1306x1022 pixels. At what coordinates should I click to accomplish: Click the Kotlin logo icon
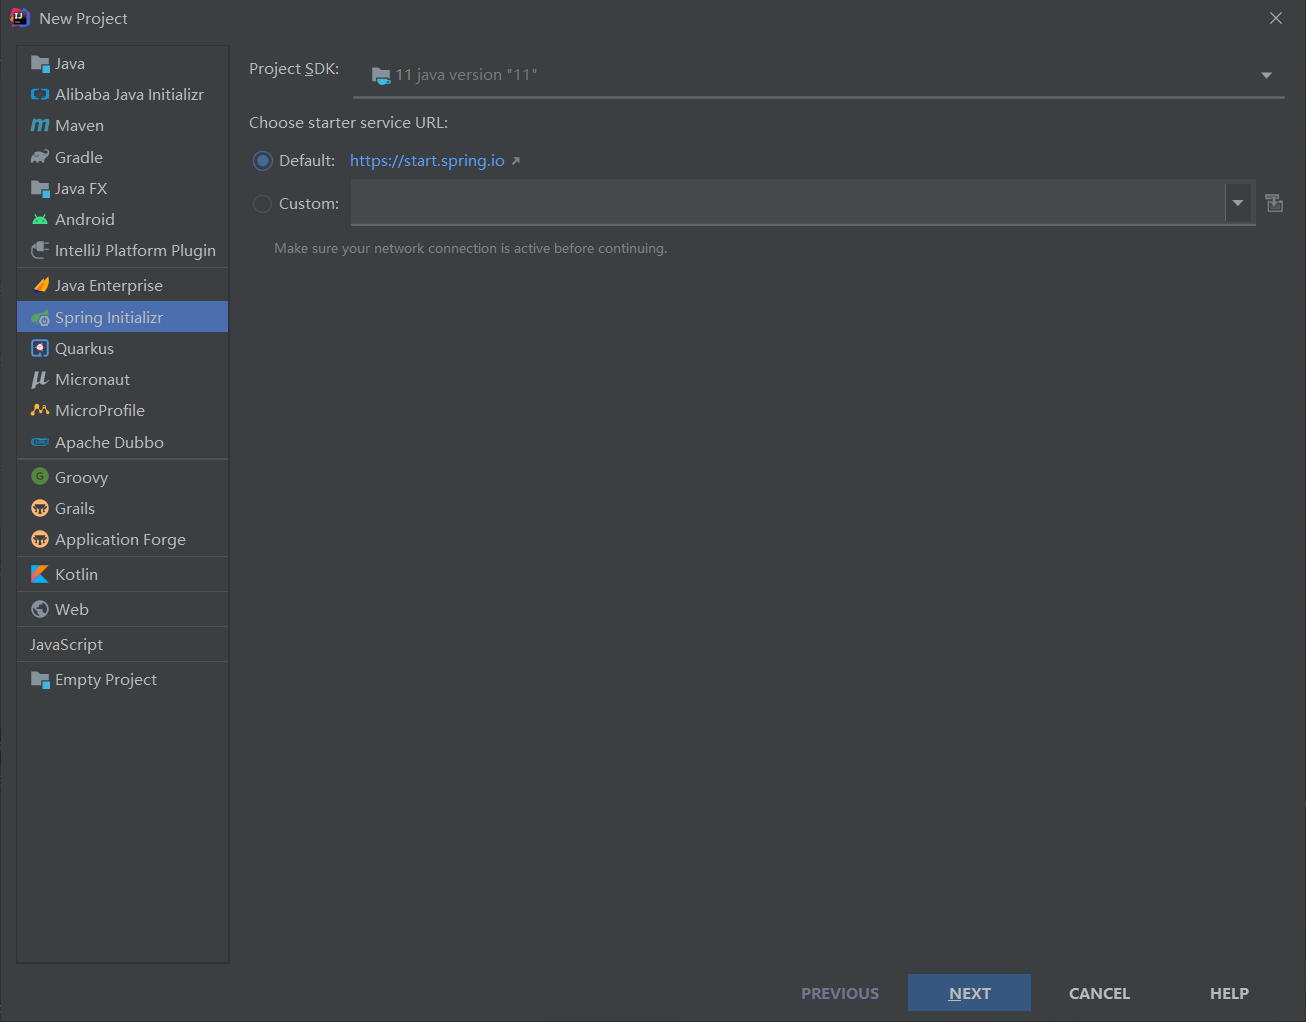click(x=40, y=574)
